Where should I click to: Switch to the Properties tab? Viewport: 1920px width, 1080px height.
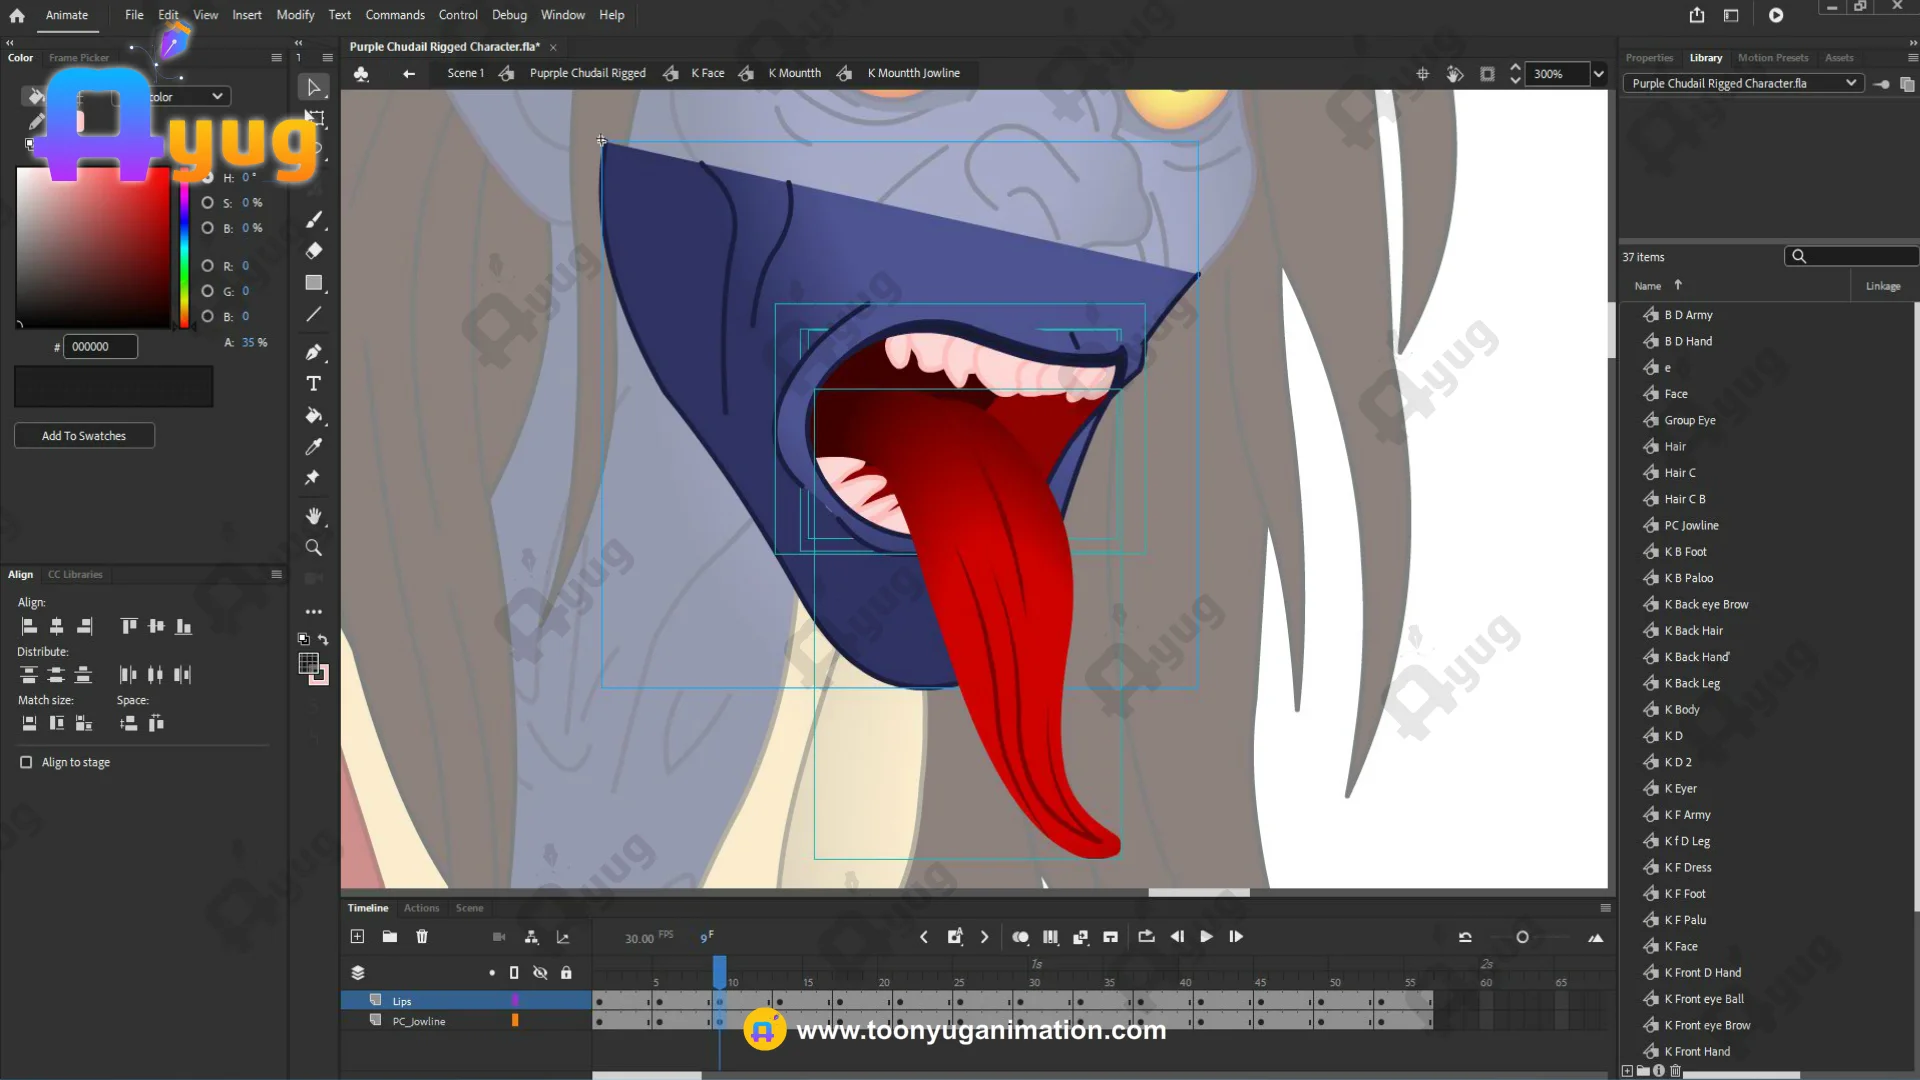(1648, 58)
